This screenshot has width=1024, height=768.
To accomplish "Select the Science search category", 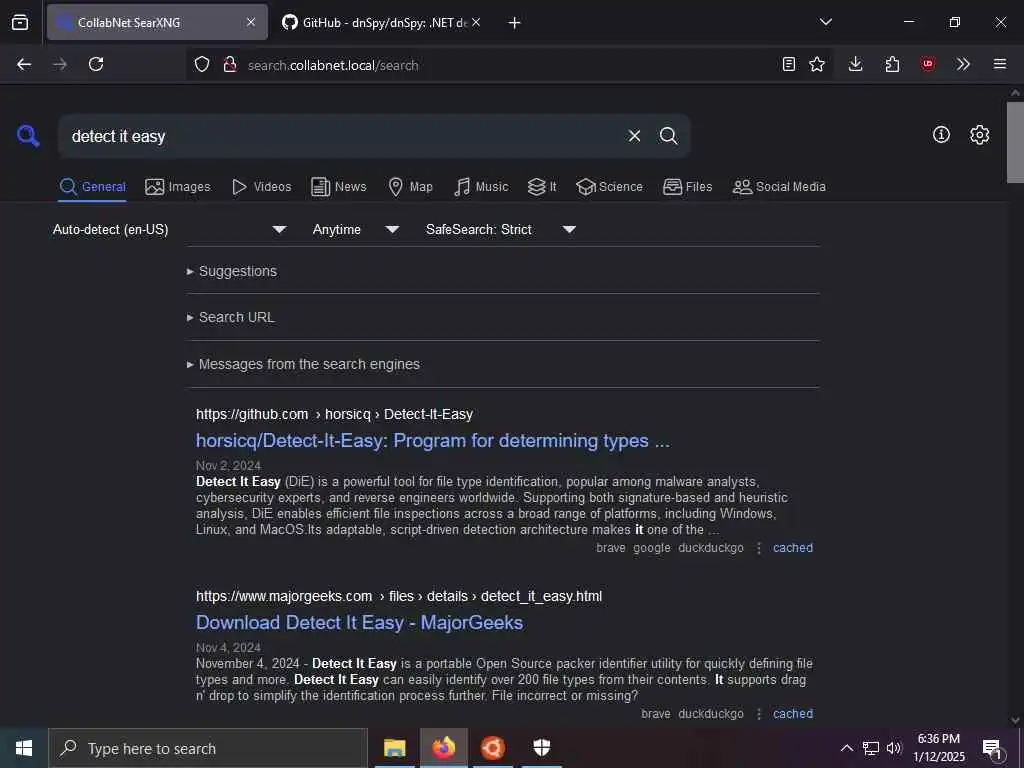I will 609,187.
